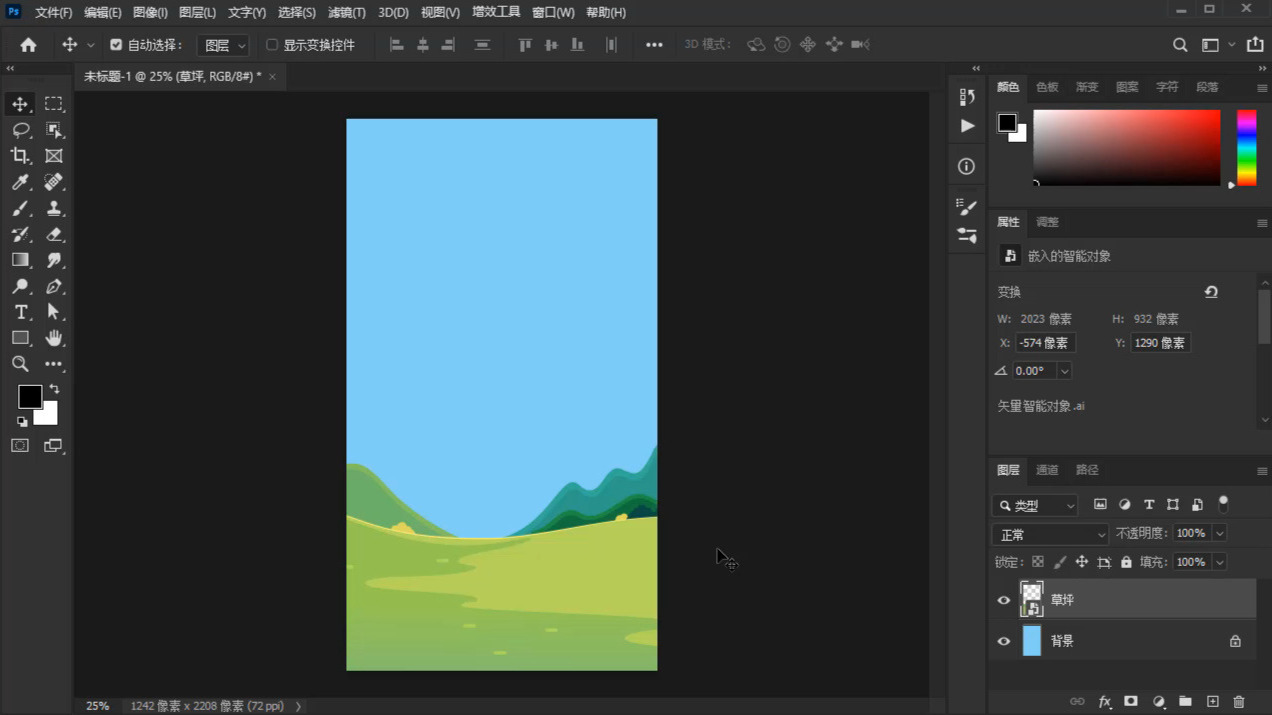
Task: Select the Pen tool
Action: coord(54,286)
